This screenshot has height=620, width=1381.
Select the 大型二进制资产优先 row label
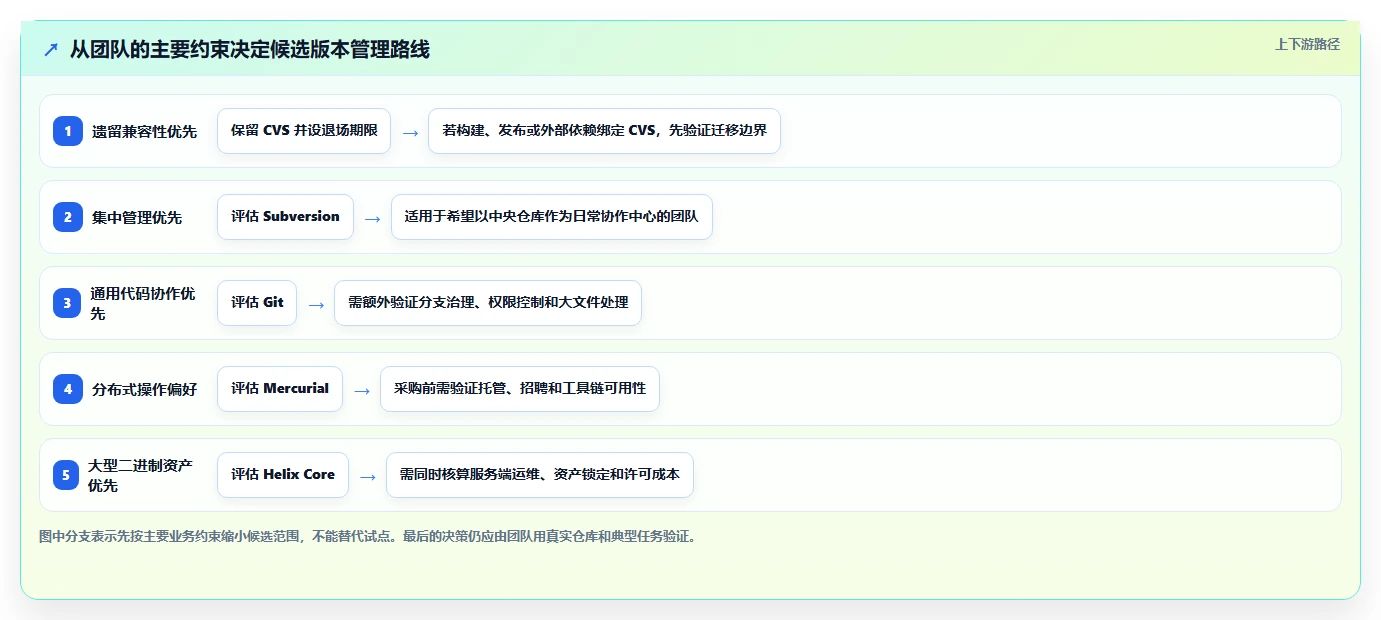click(140, 475)
